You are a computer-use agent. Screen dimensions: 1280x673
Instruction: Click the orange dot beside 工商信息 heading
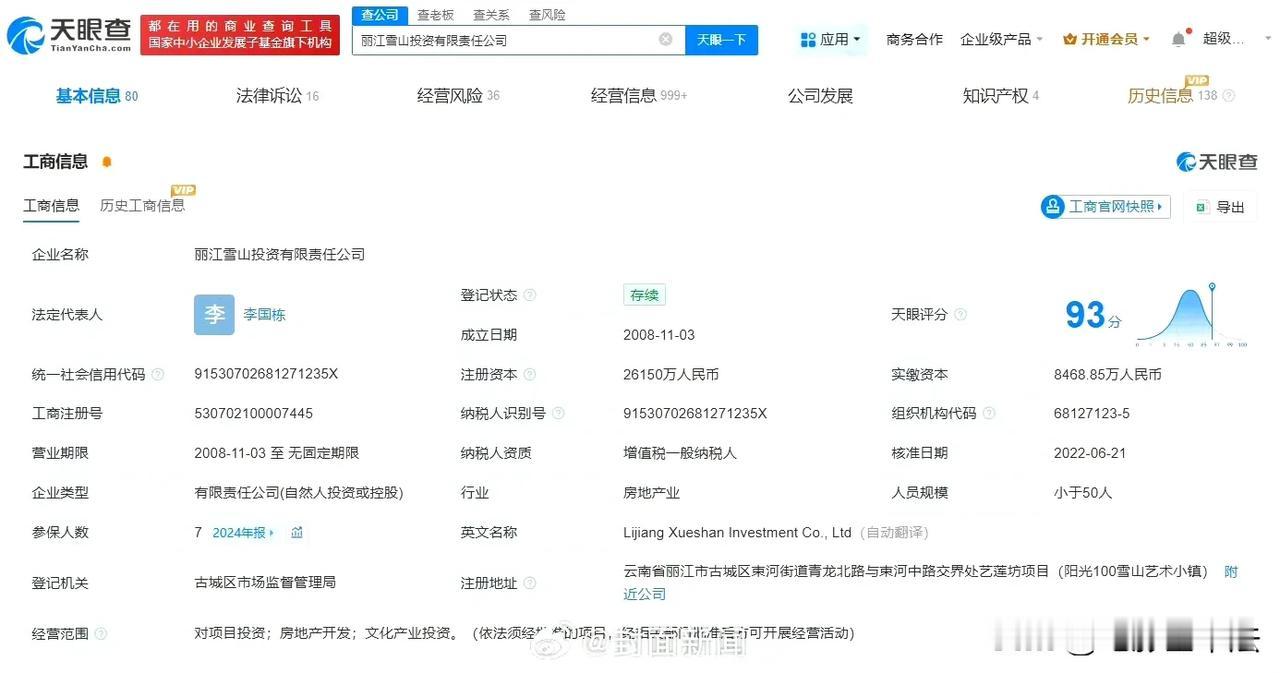[x=107, y=162]
